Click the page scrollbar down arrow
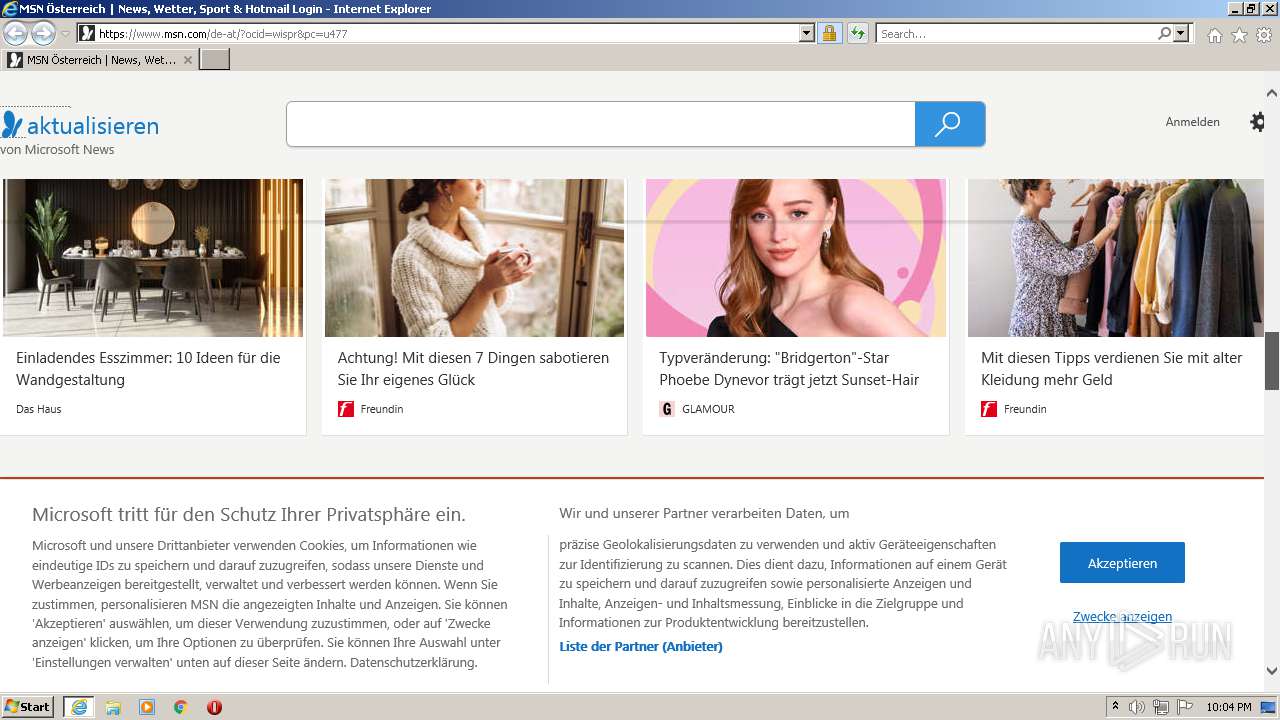The height and width of the screenshot is (720, 1280). [1272, 671]
